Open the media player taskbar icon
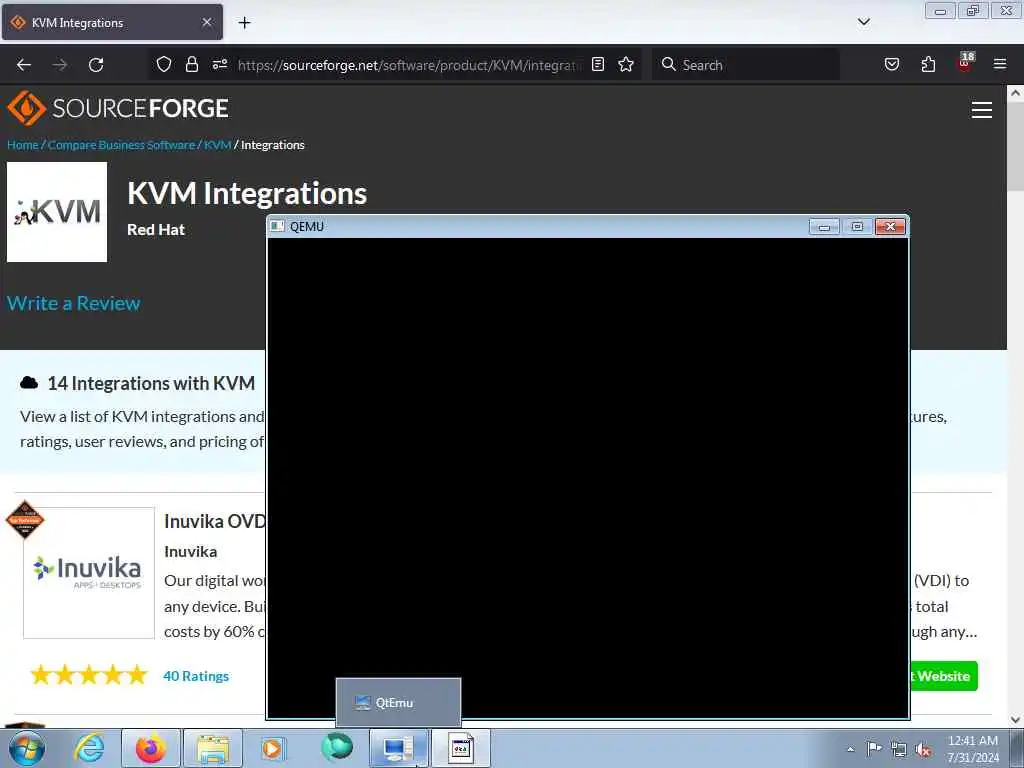This screenshot has width=1024, height=768. click(x=274, y=748)
